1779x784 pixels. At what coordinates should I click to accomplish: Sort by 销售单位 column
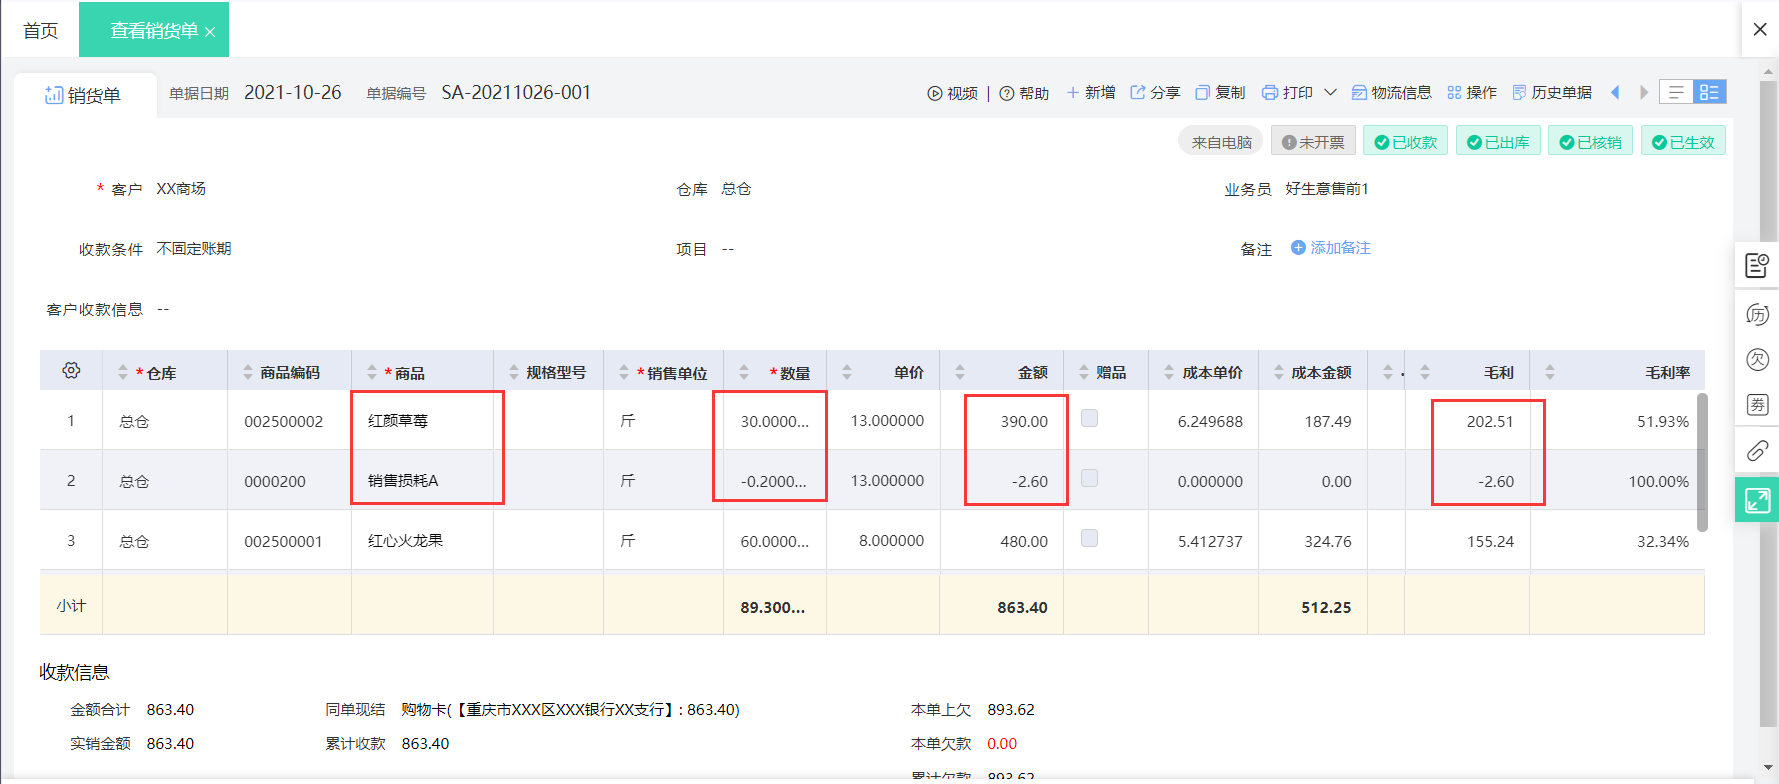click(x=624, y=373)
